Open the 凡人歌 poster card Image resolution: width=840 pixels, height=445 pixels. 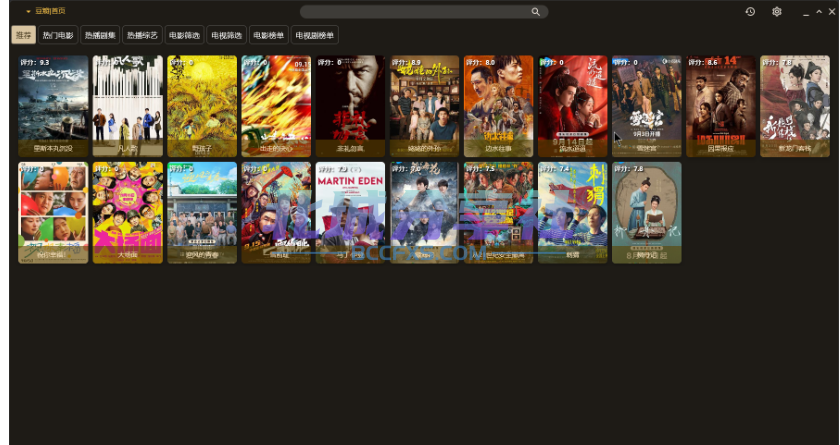click(x=128, y=106)
